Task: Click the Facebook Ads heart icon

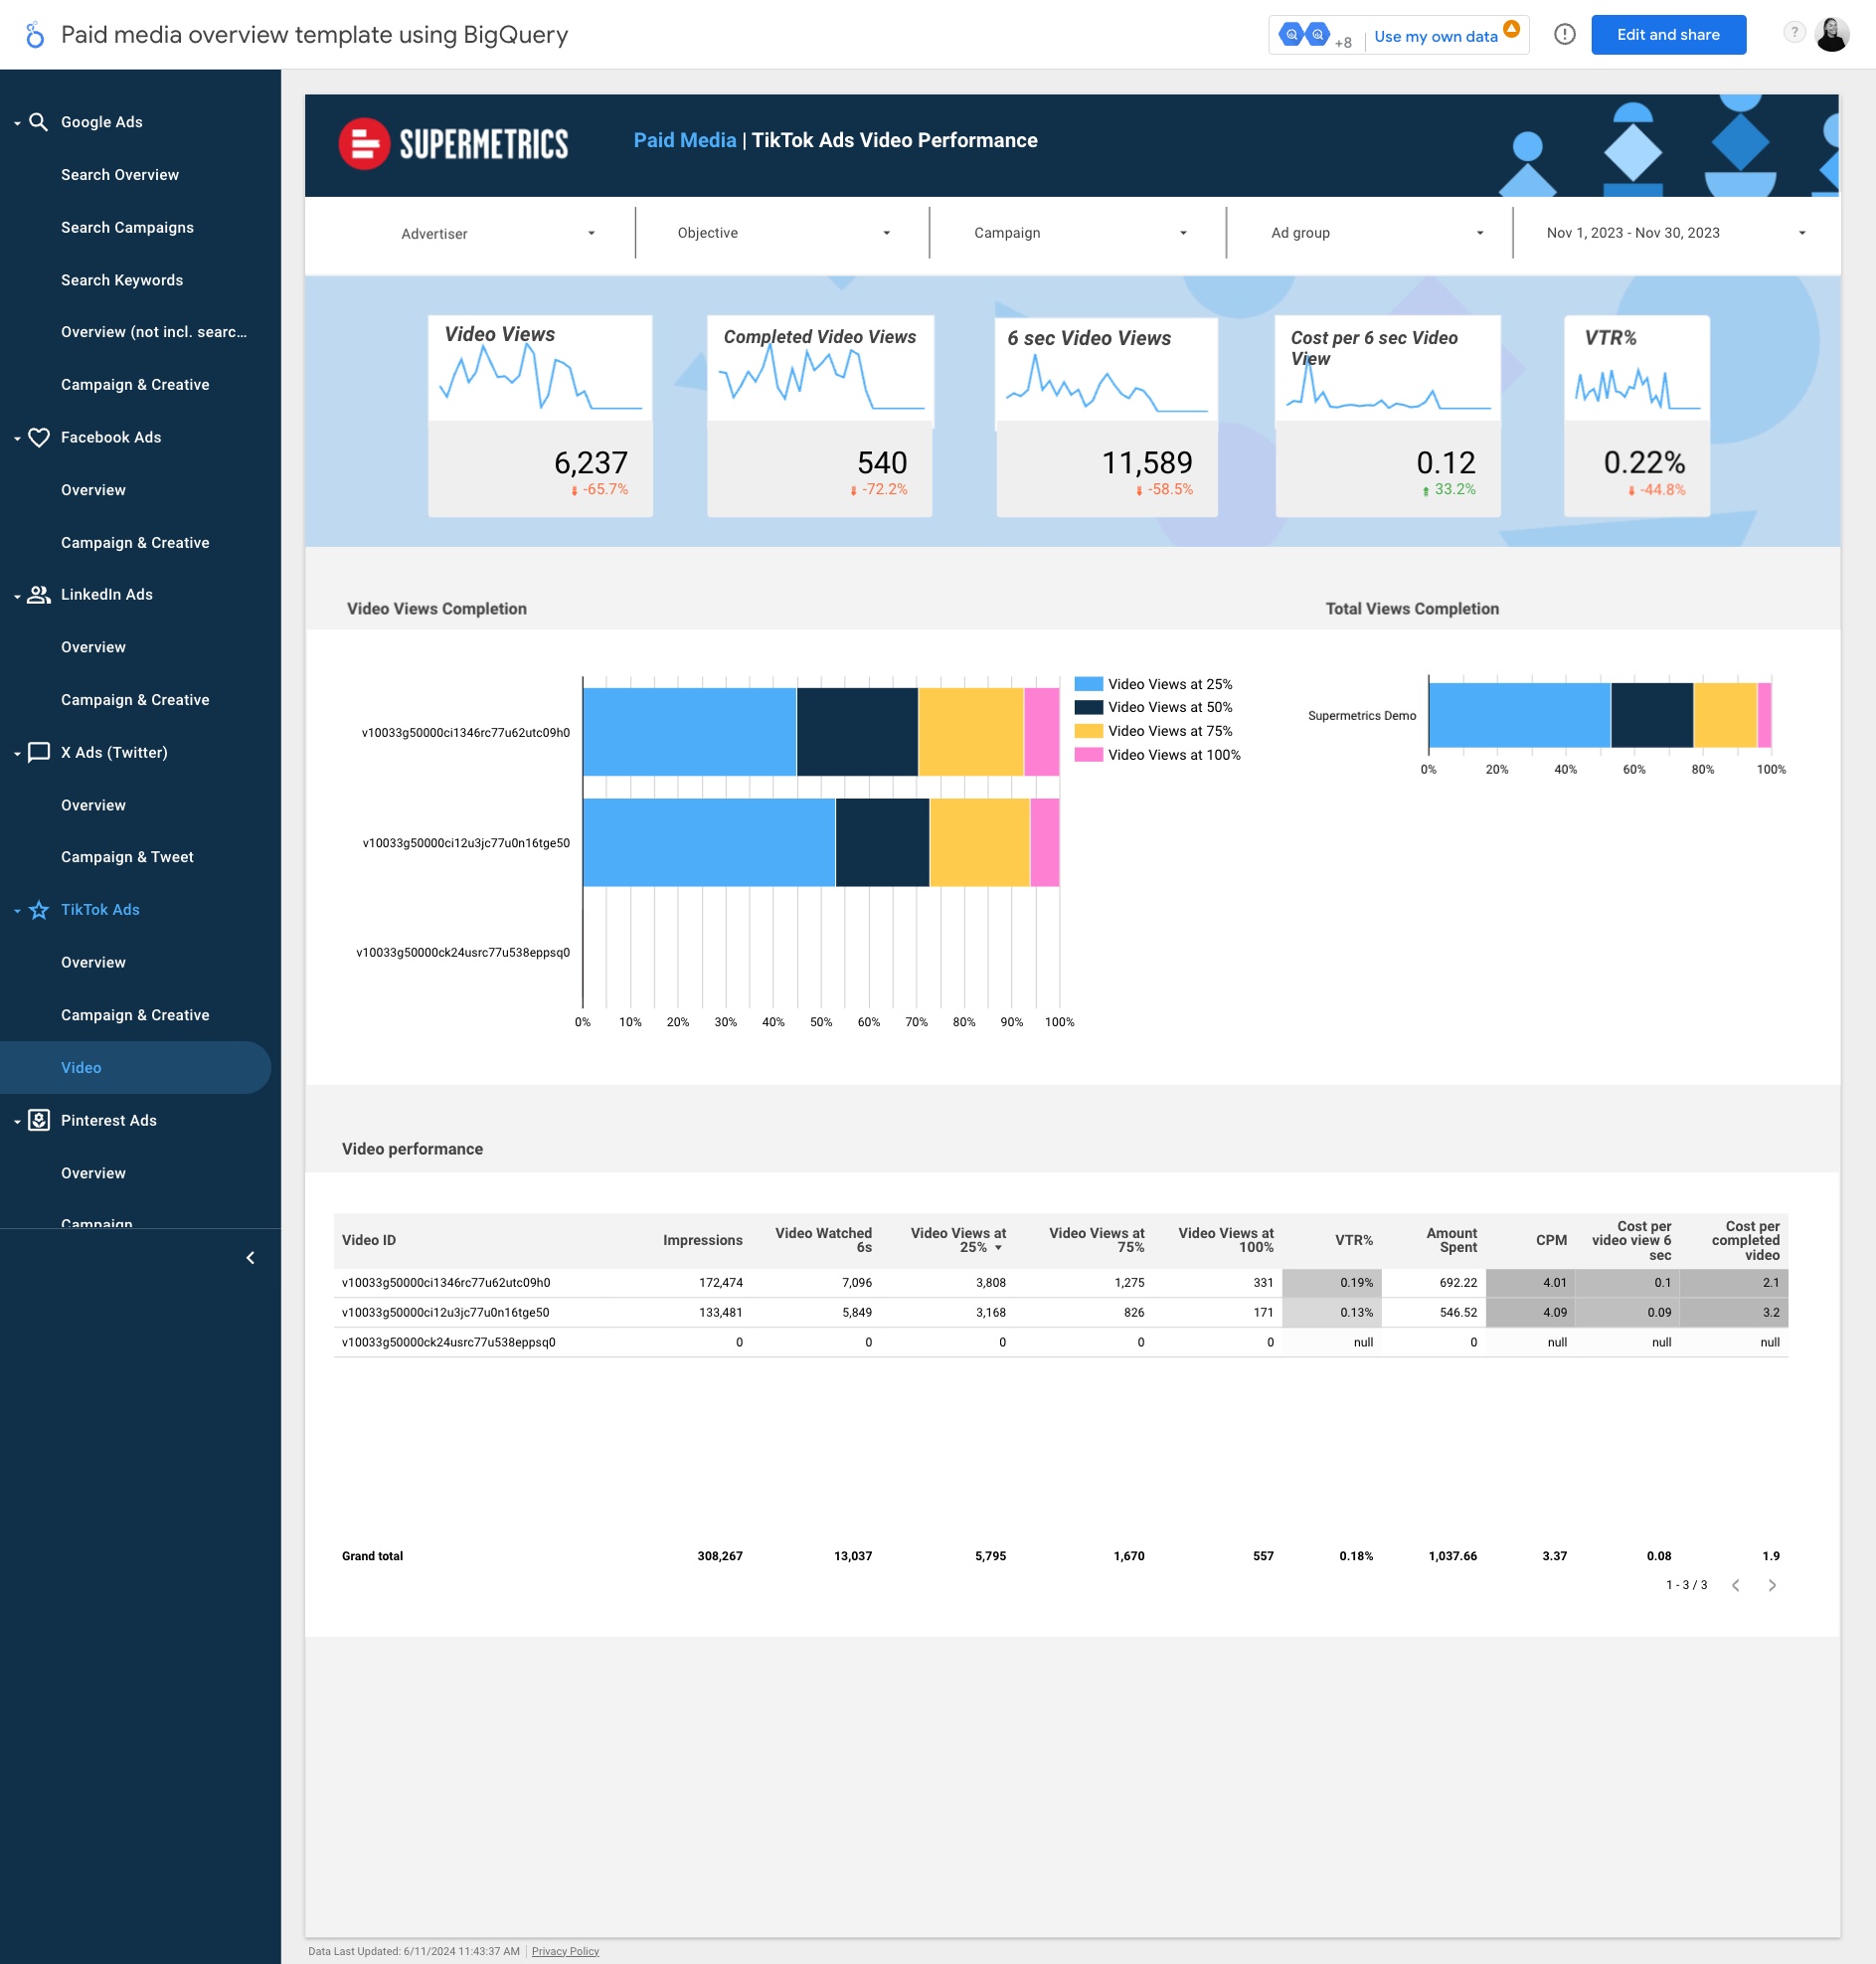Action: point(39,437)
